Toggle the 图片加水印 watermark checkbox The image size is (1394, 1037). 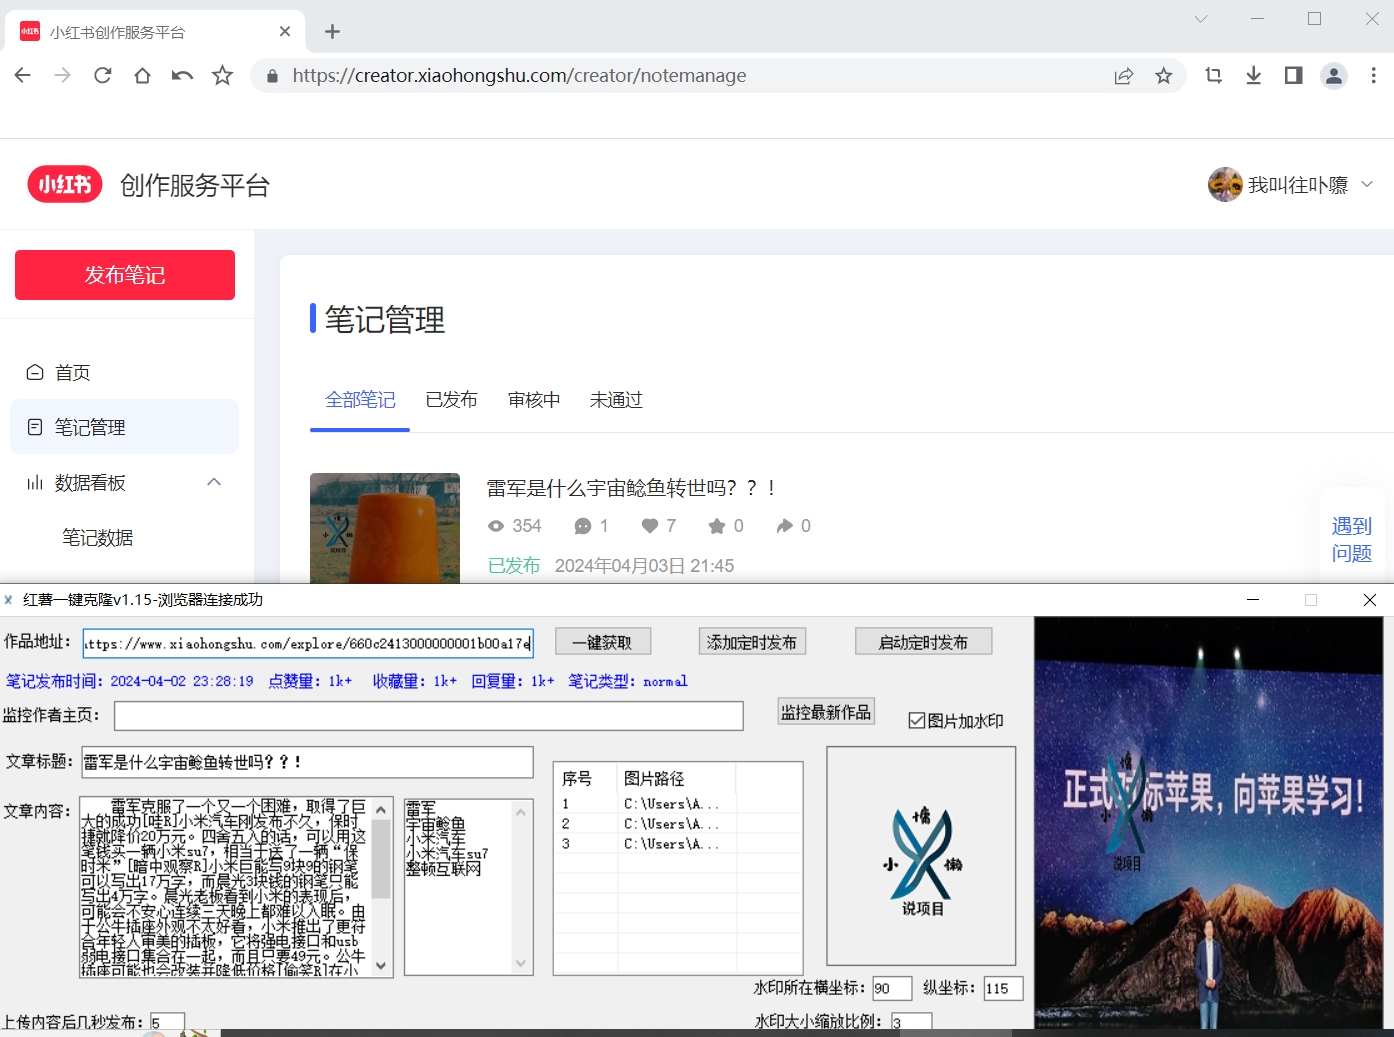coord(916,719)
